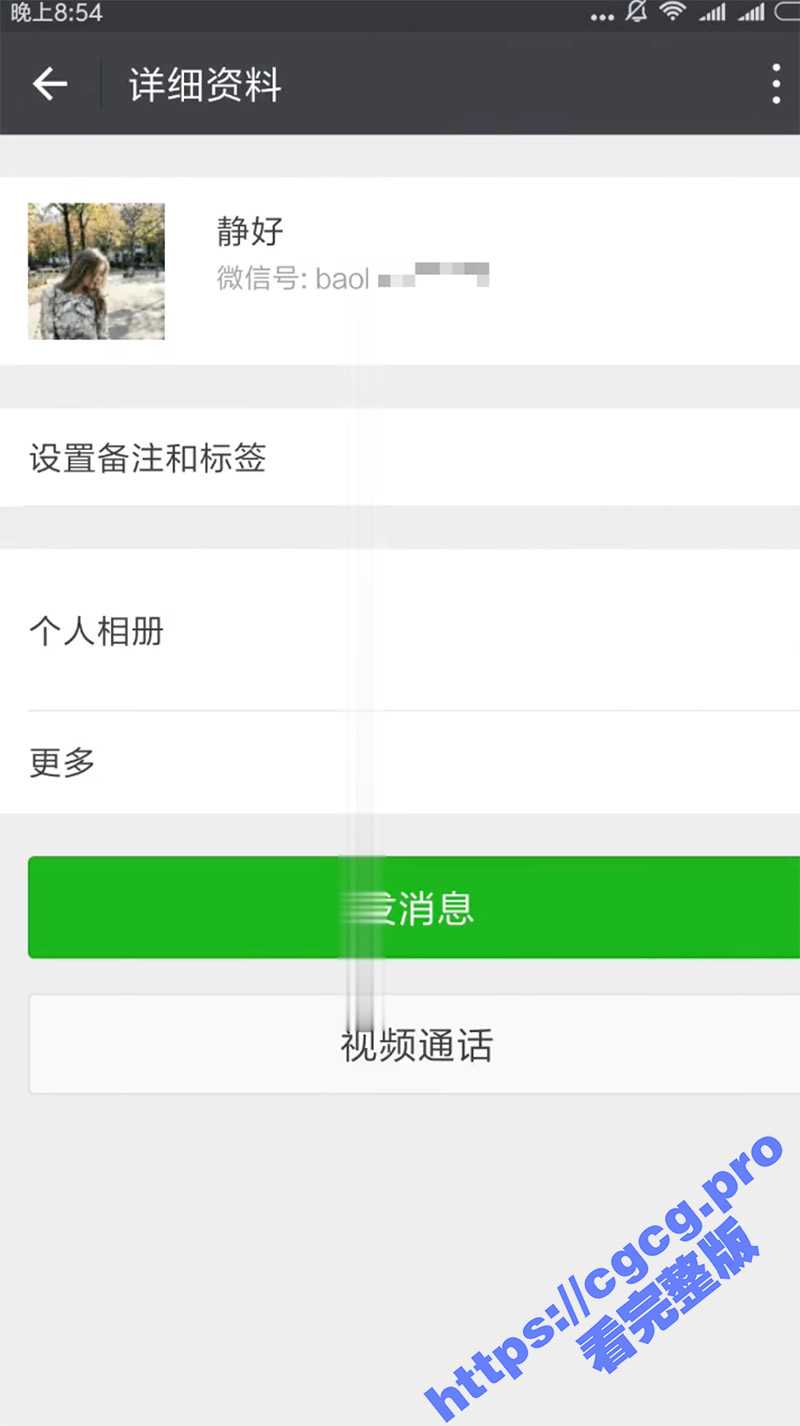Open the three-dot overflow menu
This screenshot has height=1426, width=800.
(x=776, y=84)
